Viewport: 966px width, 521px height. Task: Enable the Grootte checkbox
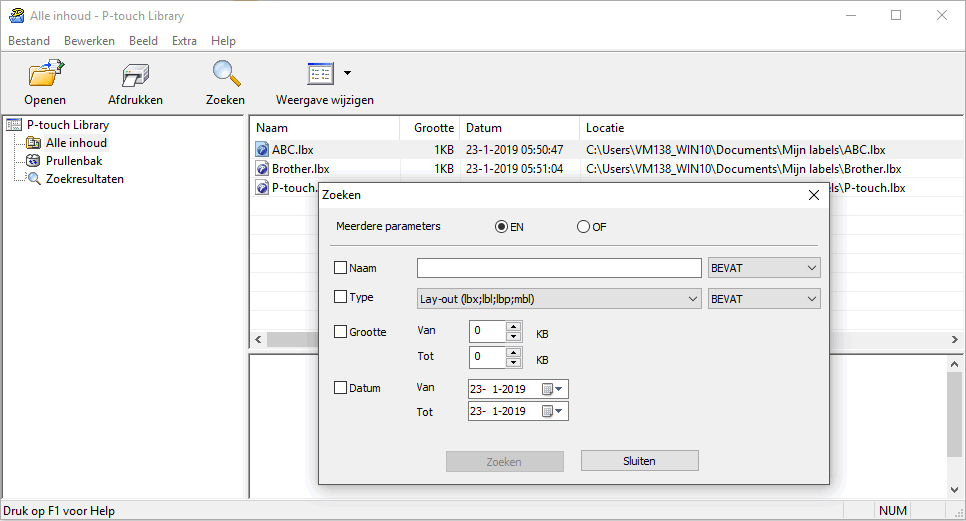click(340, 331)
